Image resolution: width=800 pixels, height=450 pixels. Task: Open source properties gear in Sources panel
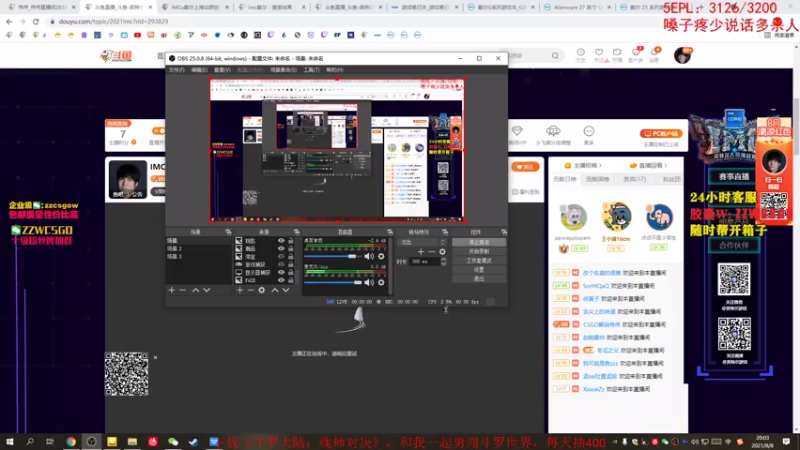[262, 290]
